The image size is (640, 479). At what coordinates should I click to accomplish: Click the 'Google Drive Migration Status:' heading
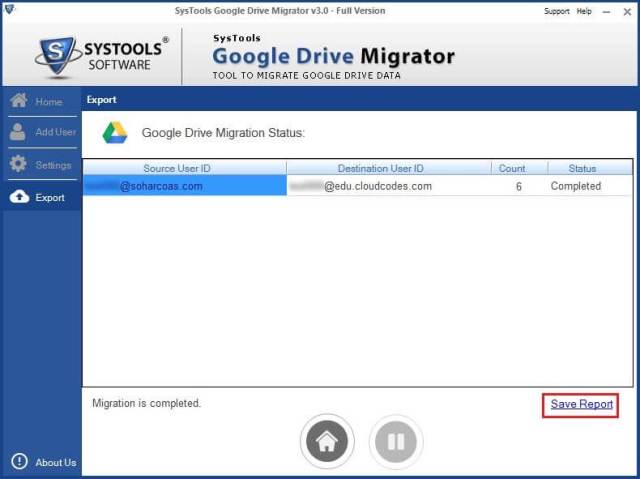coord(223,133)
